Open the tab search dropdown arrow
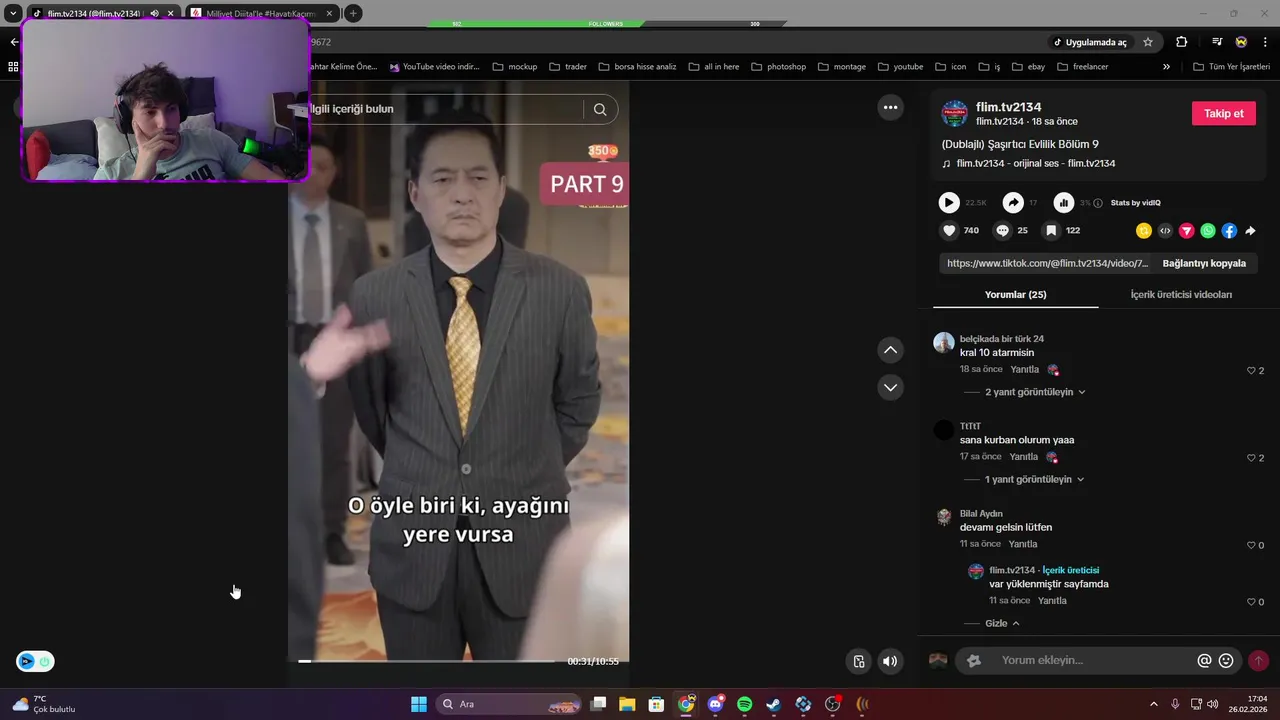 pos(13,13)
